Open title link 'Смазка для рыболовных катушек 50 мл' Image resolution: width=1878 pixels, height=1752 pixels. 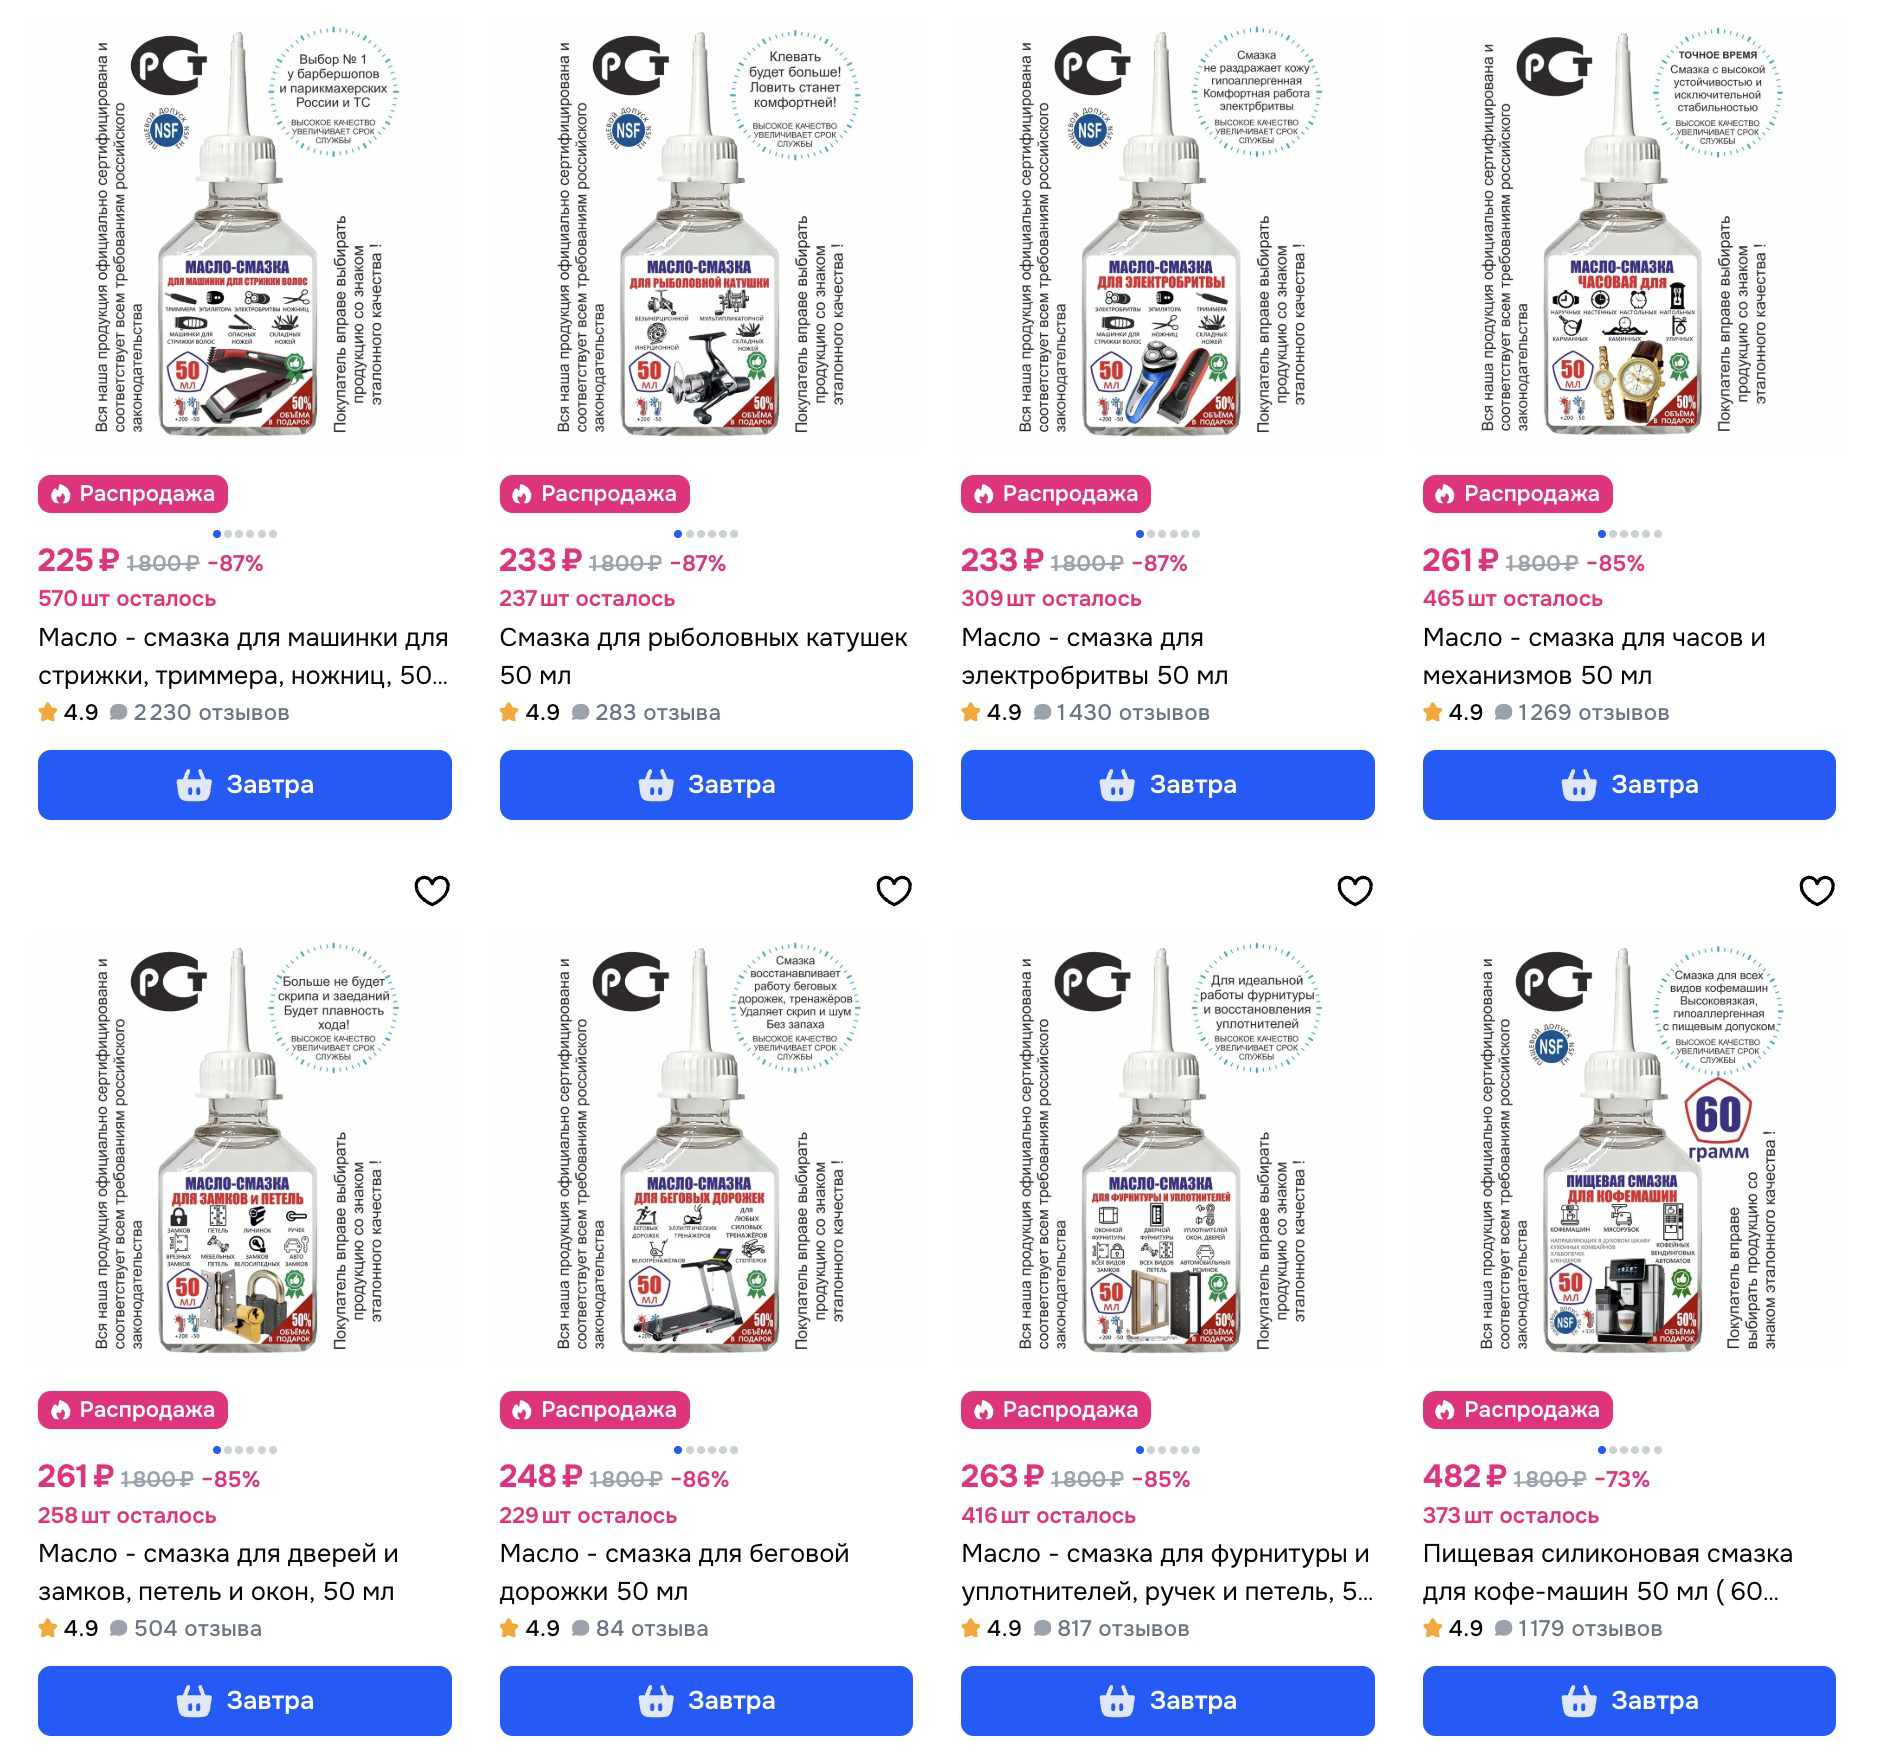coord(704,656)
